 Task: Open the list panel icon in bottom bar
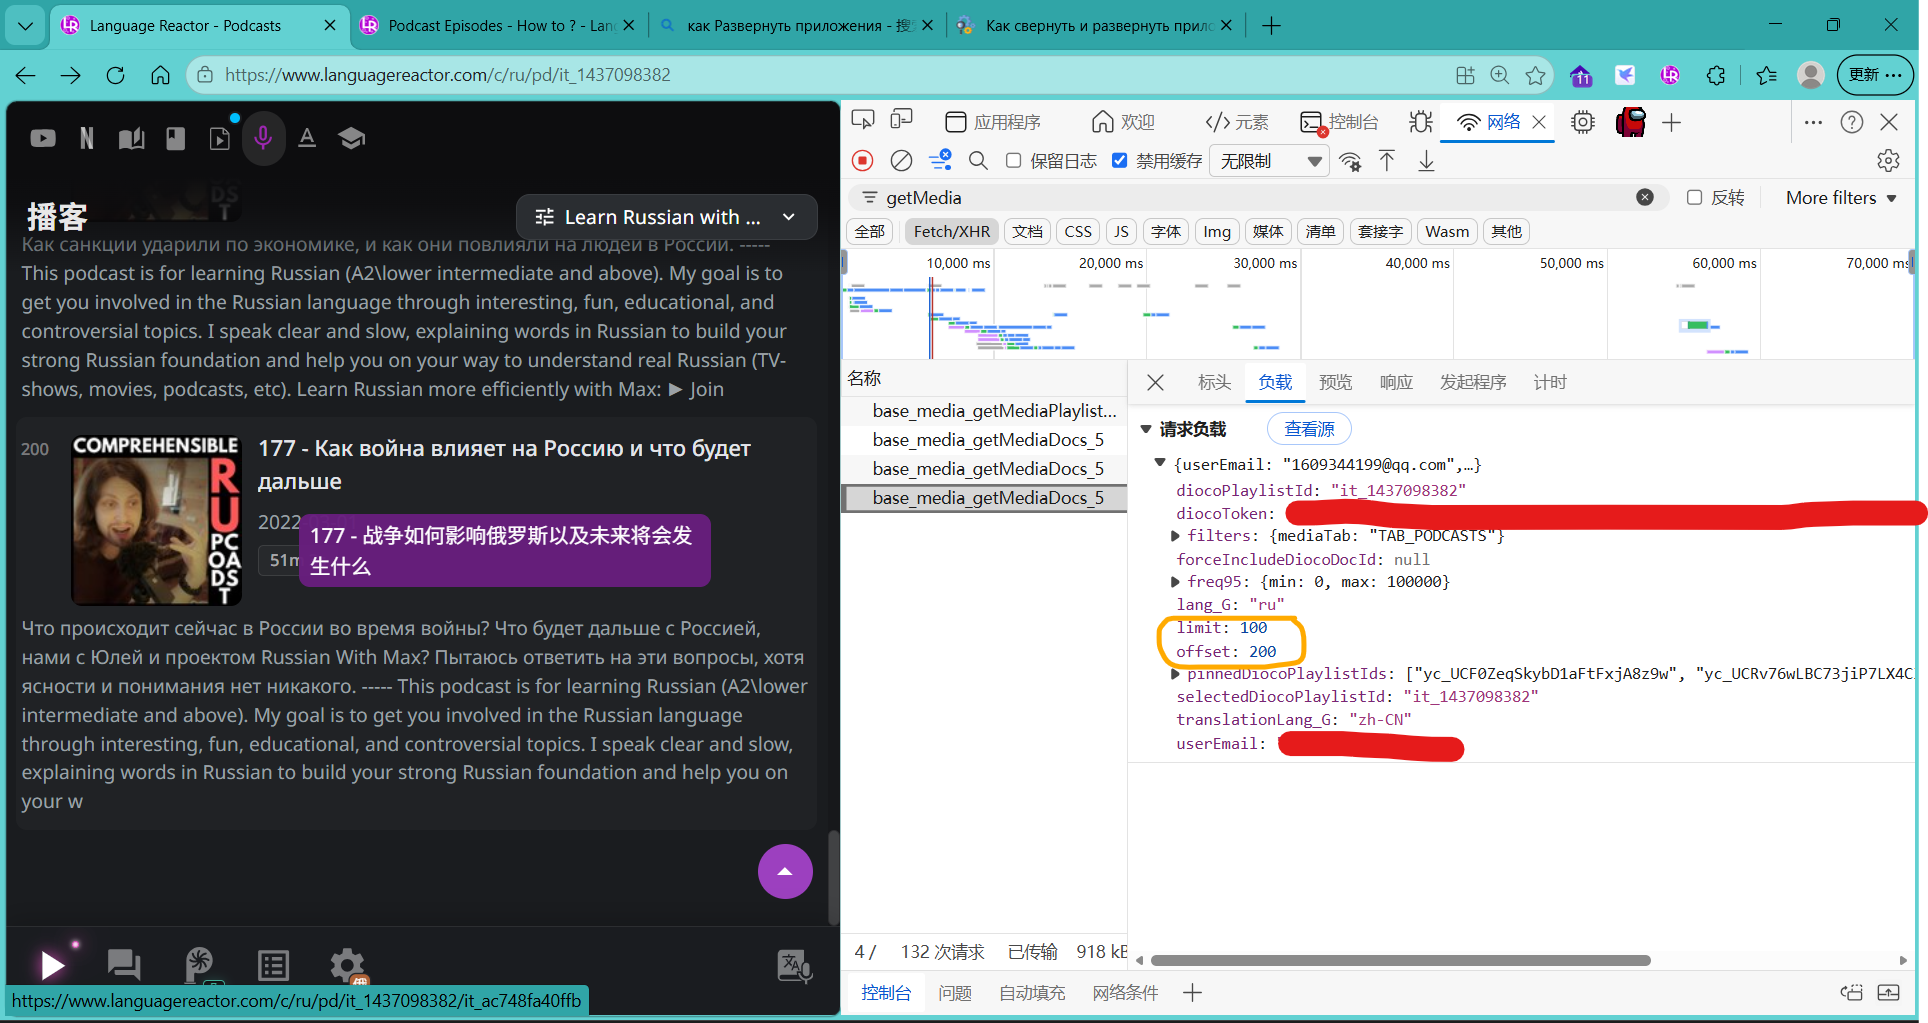click(x=273, y=965)
